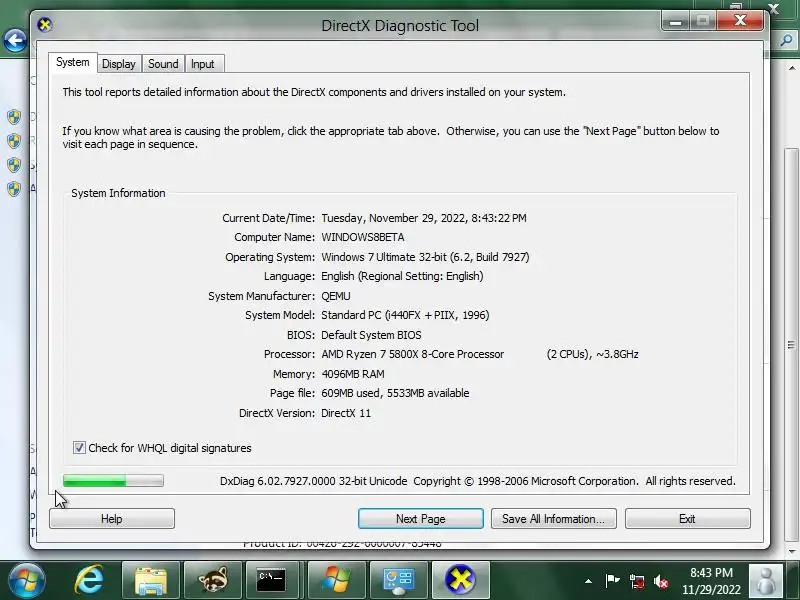
Task: Open the Windows Start orb
Action: pos(26,581)
